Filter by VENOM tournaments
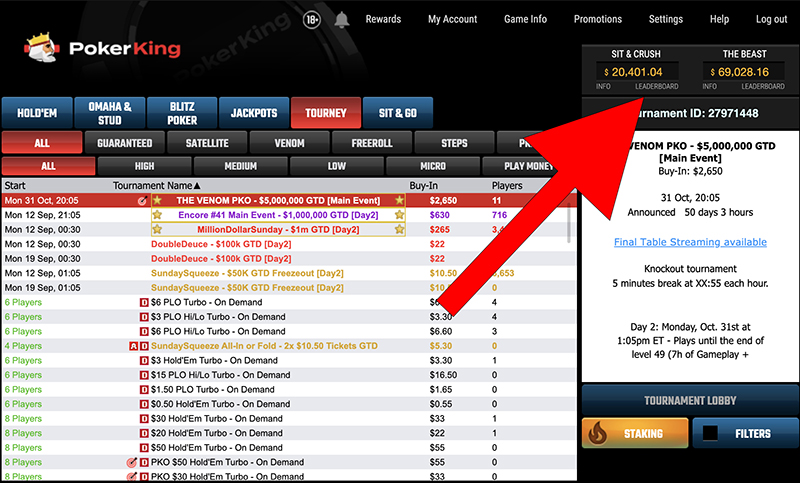Viewport: 800px width, 483px height. pyautogui.click(x=289, y=143)
